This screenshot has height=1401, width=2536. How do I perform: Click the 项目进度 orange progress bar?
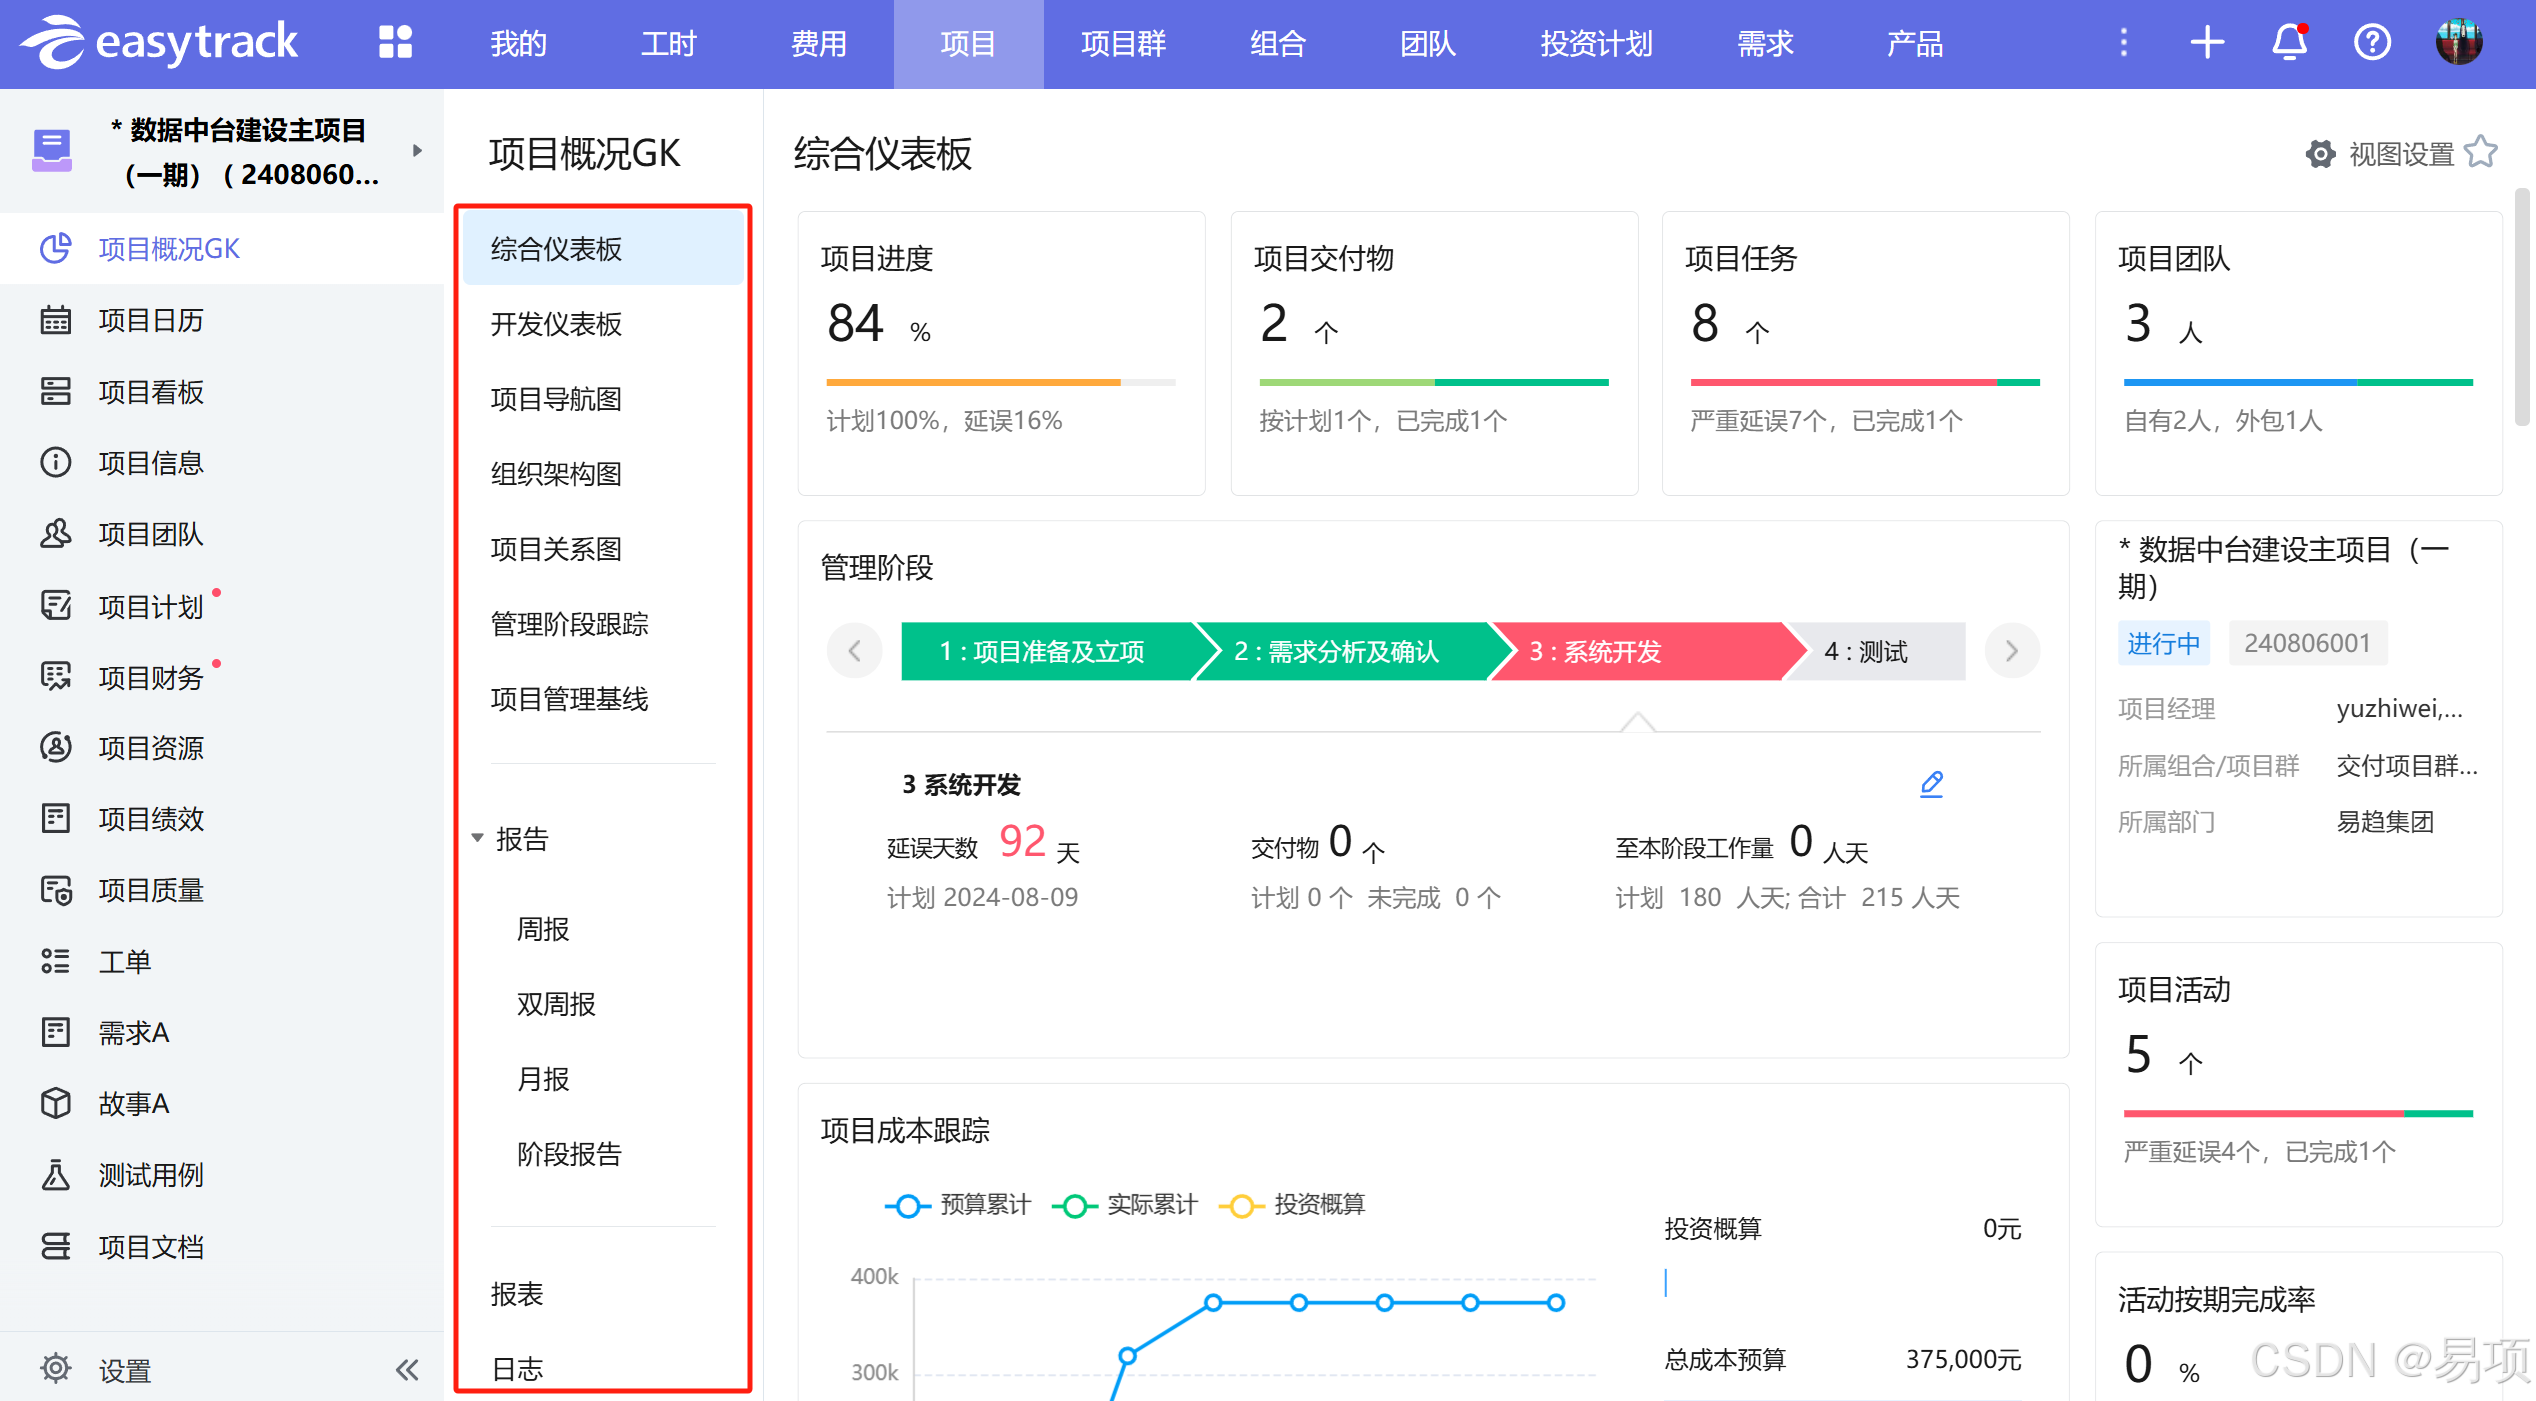coord(972,382)
